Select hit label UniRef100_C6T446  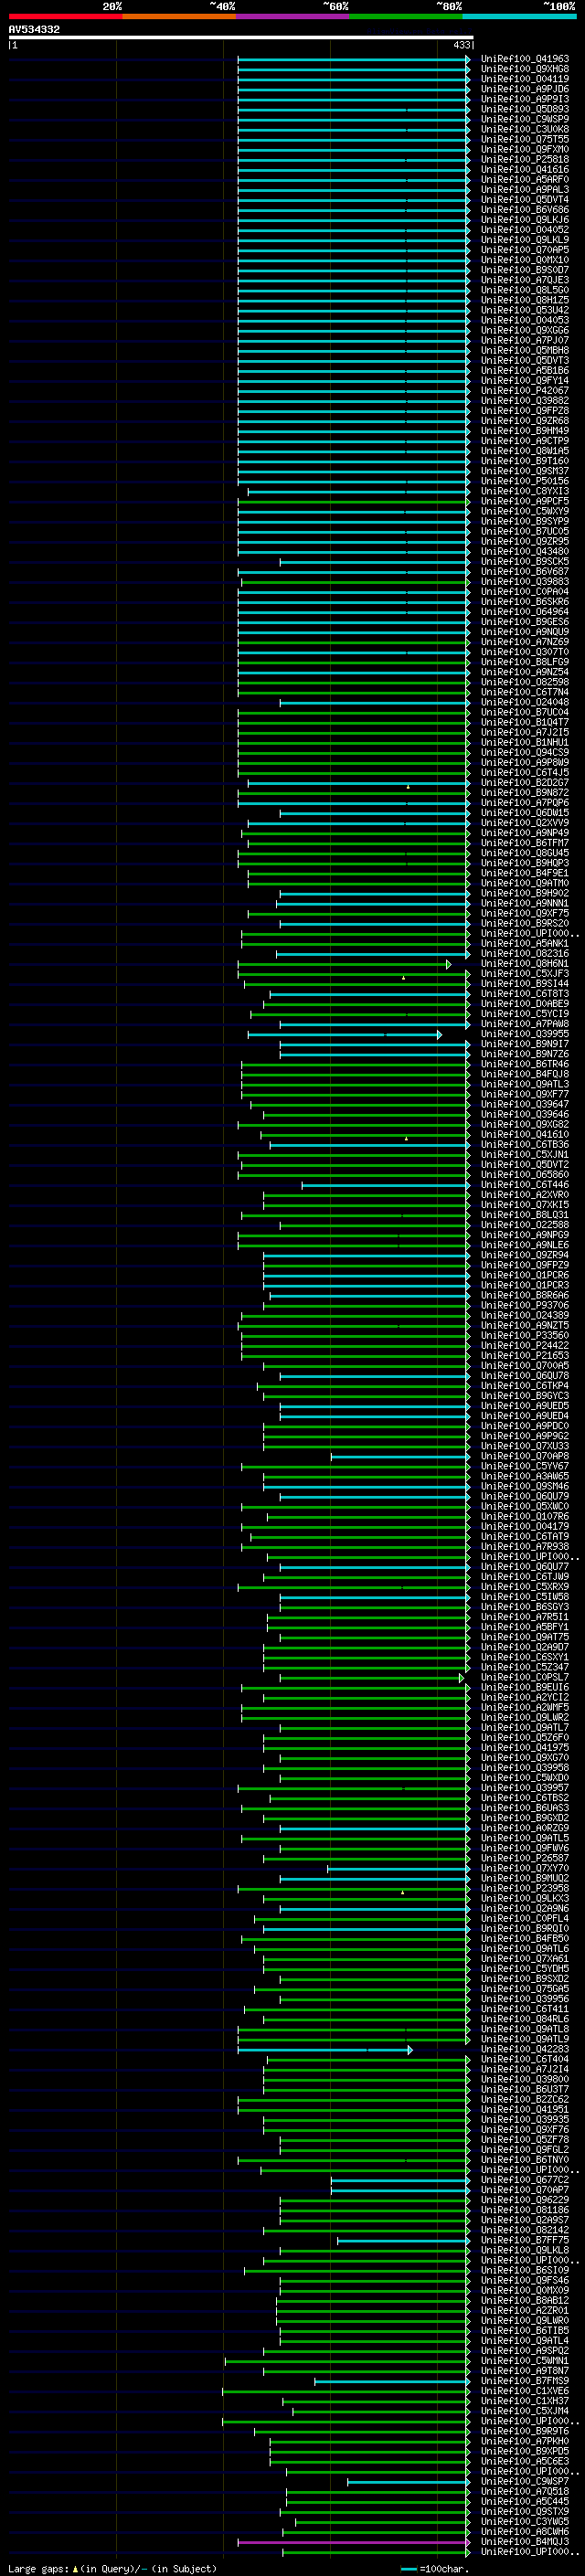tap(525, 1185)
